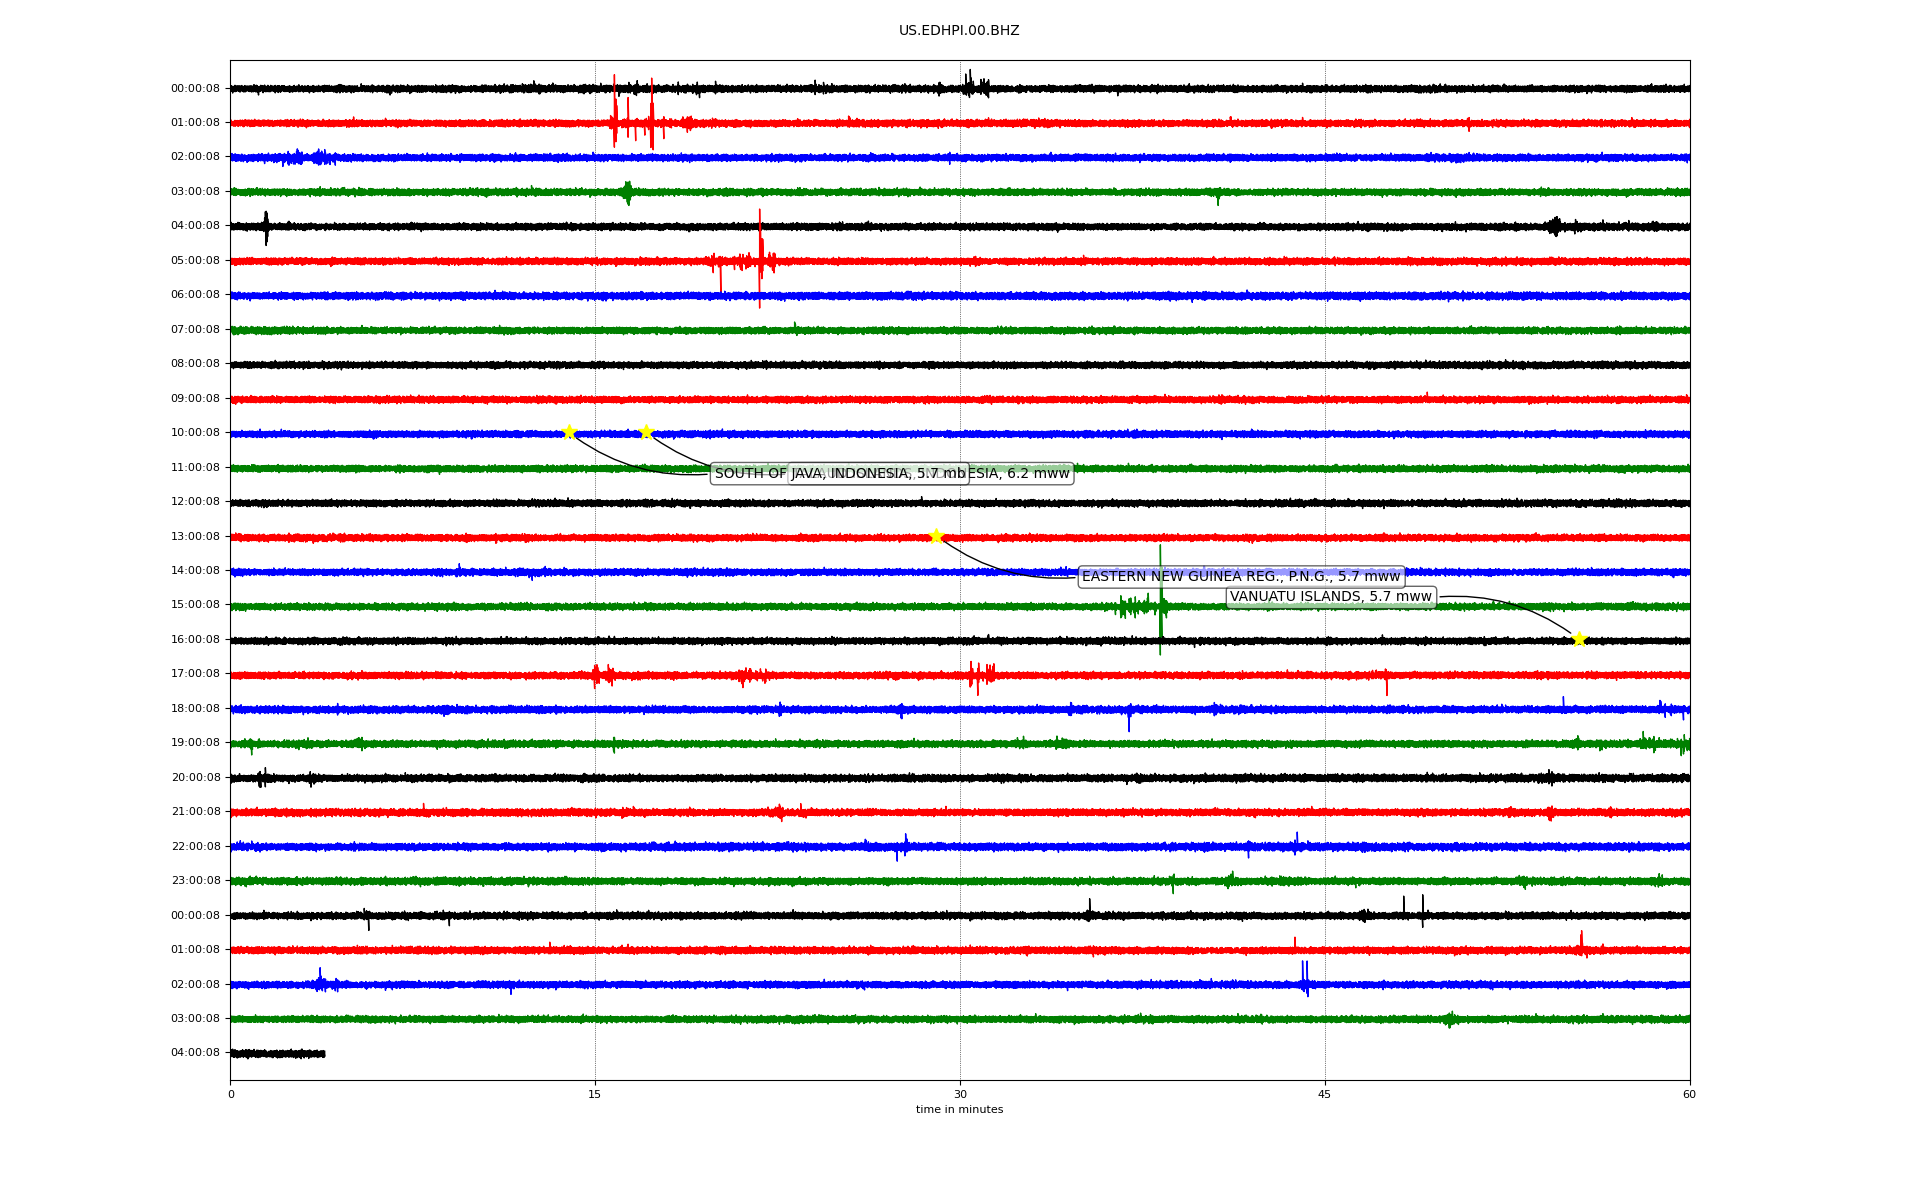Image resolution: width=1920 pixels, height=1200 pixels.
Task: Click the 23:00:08 row time label
Action: (195, 881)
